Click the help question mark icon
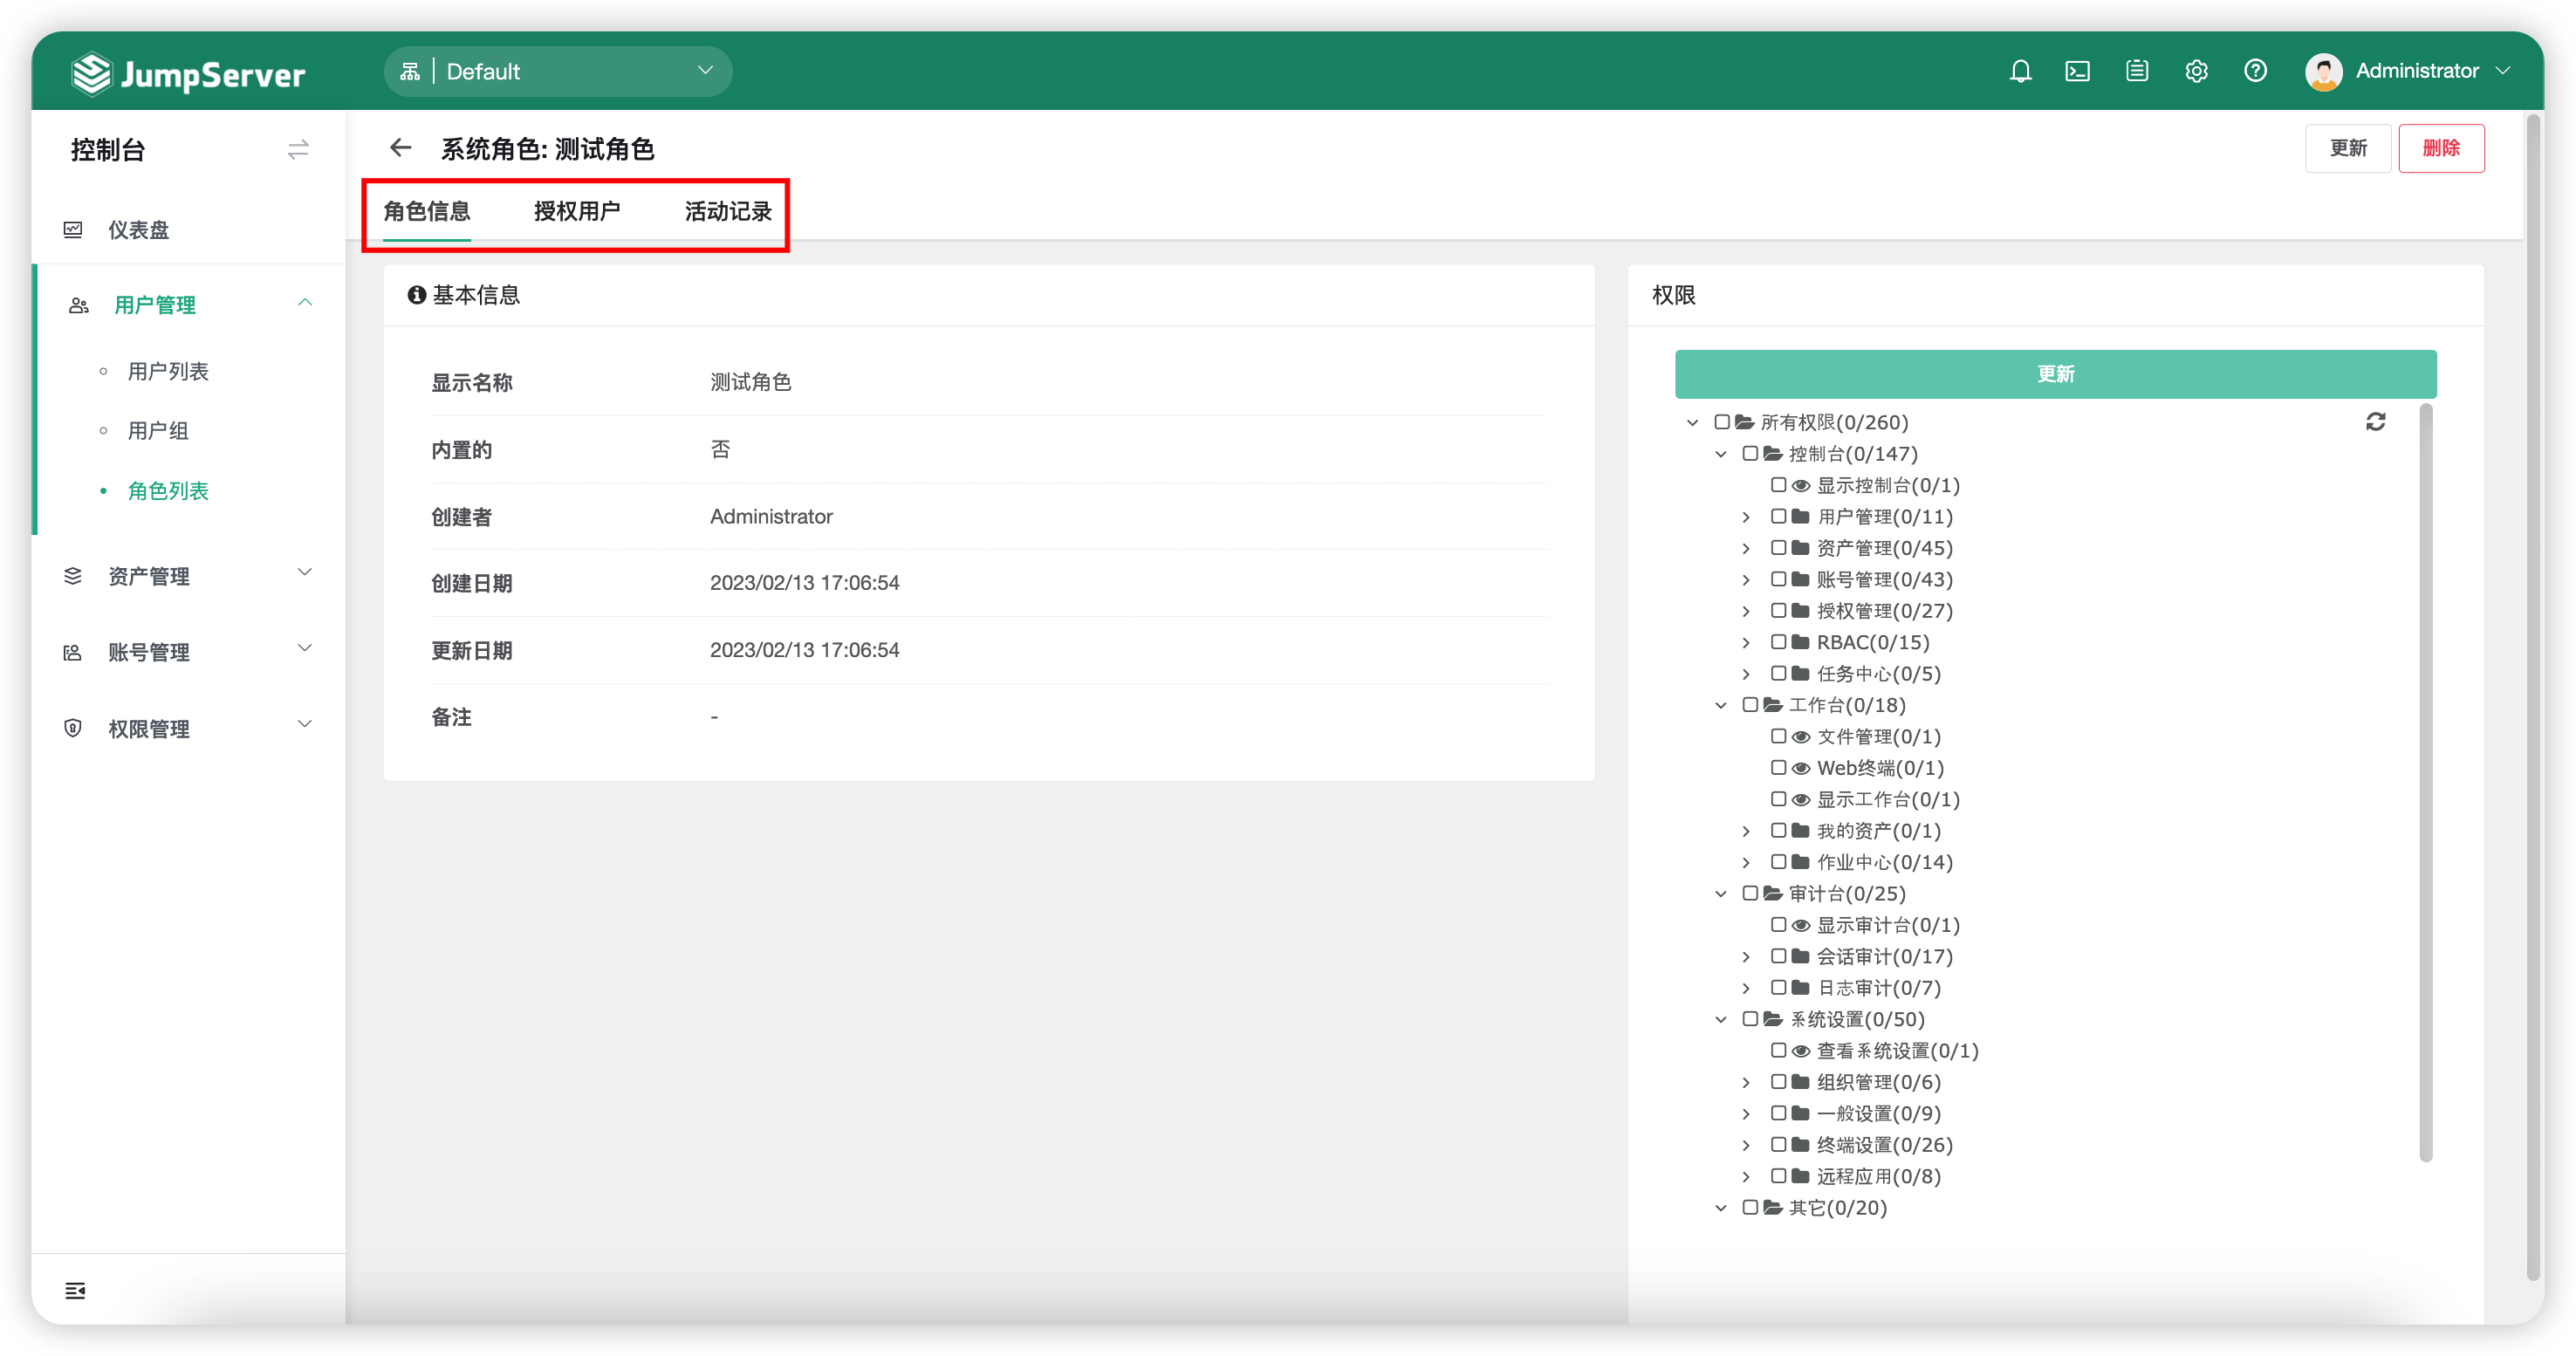This screenshot has height=1356, width=2576. [x=2255, y=71]
